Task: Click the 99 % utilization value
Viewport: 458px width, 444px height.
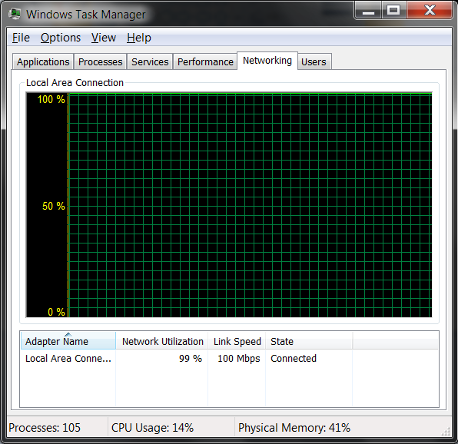Action: (x=190, y=359)
